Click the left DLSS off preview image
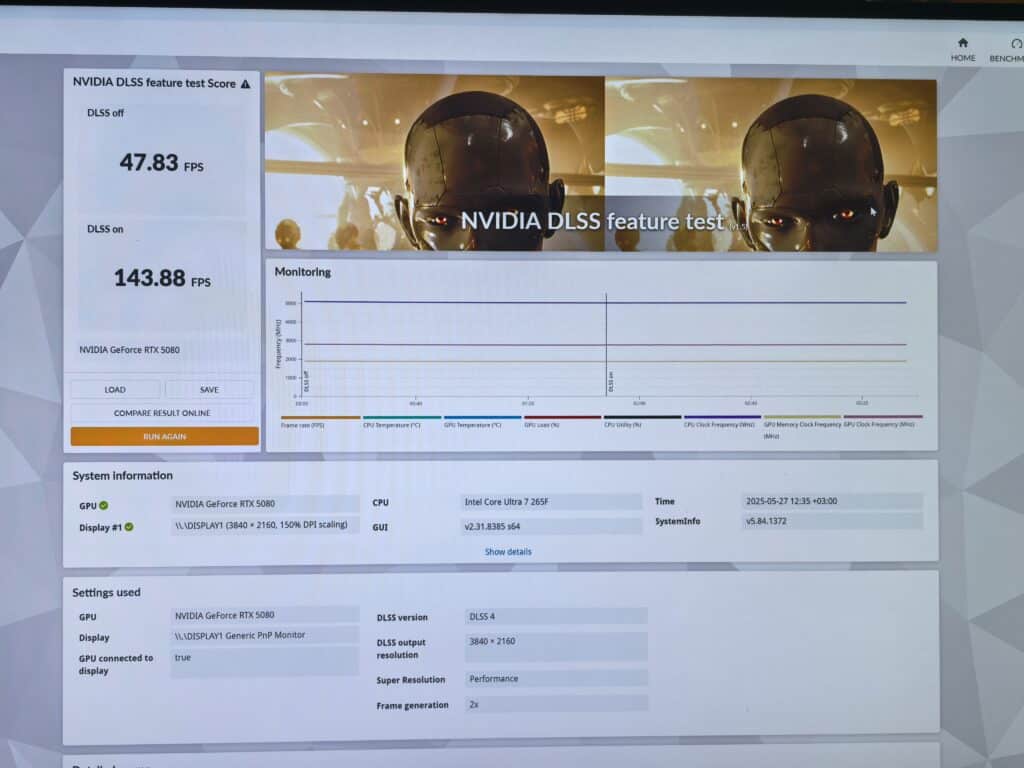 pyautogui.click(x=435, y=162)
